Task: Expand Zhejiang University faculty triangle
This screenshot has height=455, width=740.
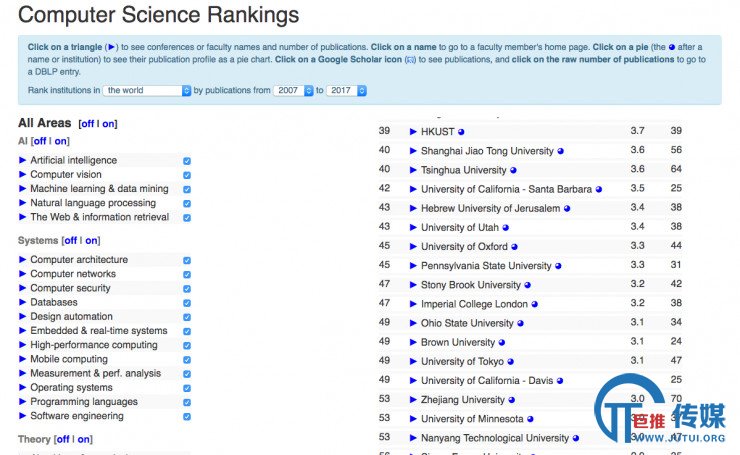Action: point(413,400)
